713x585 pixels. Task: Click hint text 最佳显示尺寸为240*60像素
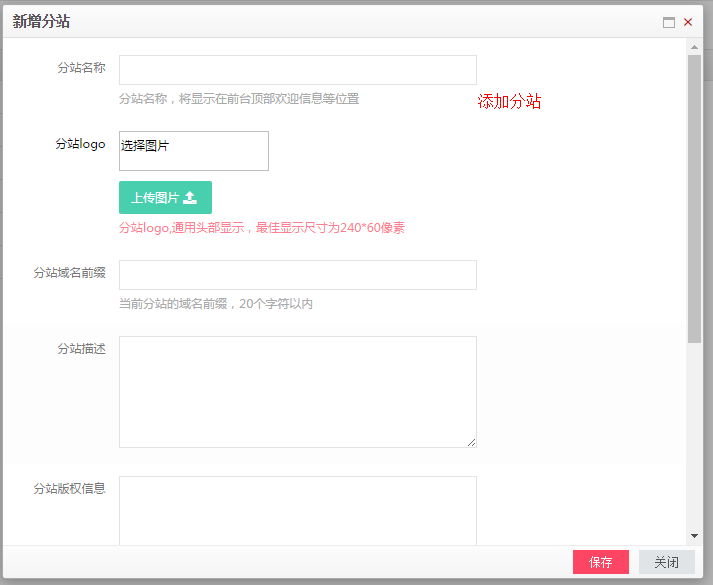pos(330,228)
